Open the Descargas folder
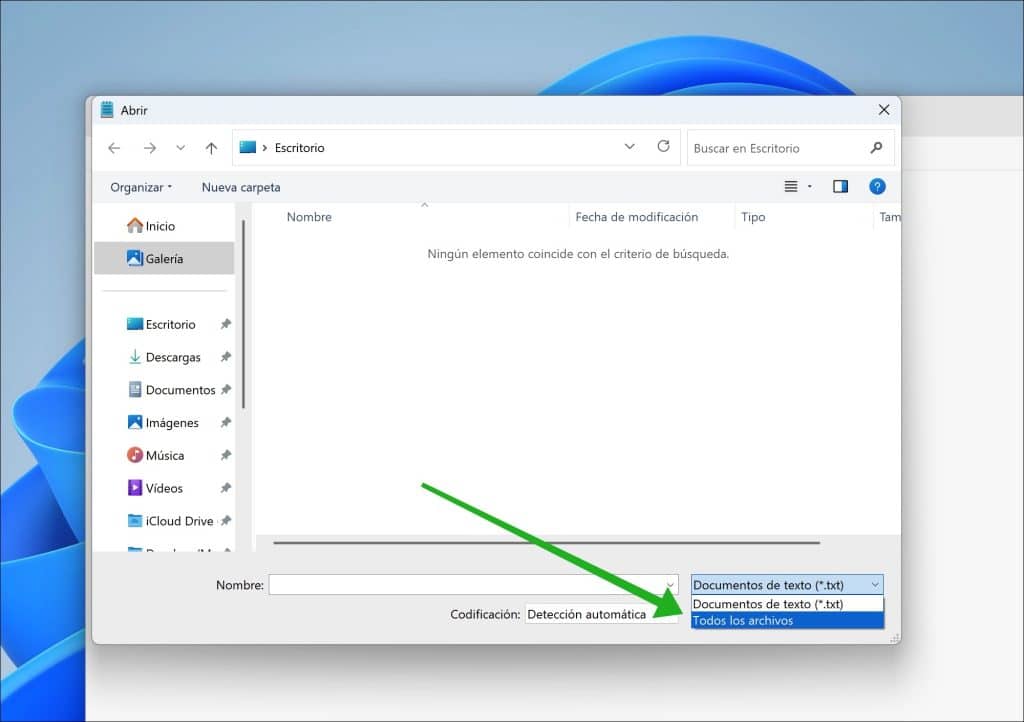 [163, 357]
